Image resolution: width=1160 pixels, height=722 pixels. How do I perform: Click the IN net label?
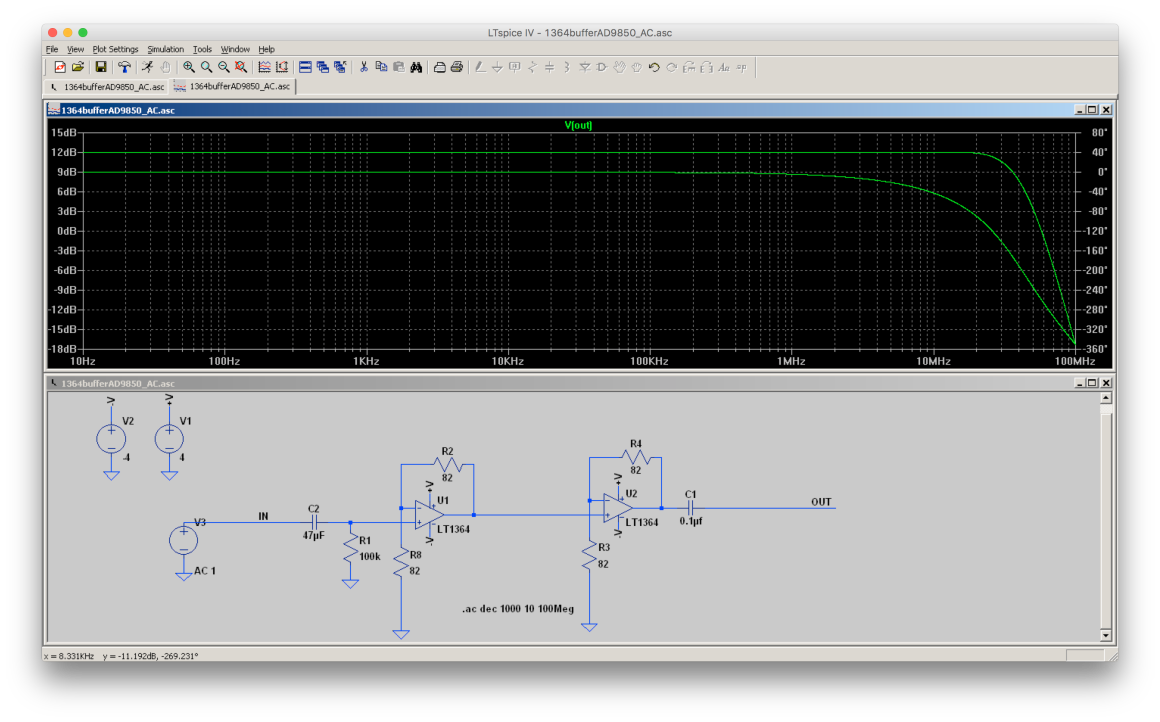(x=263, y=516)
